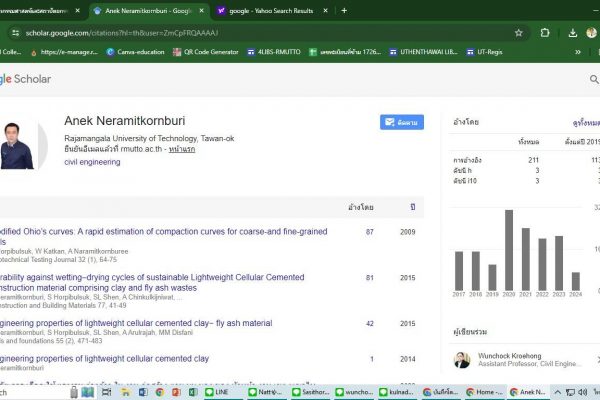Click Wunchock Kroehong's avatar photo
600x400 pixels.
coord(462,360)
